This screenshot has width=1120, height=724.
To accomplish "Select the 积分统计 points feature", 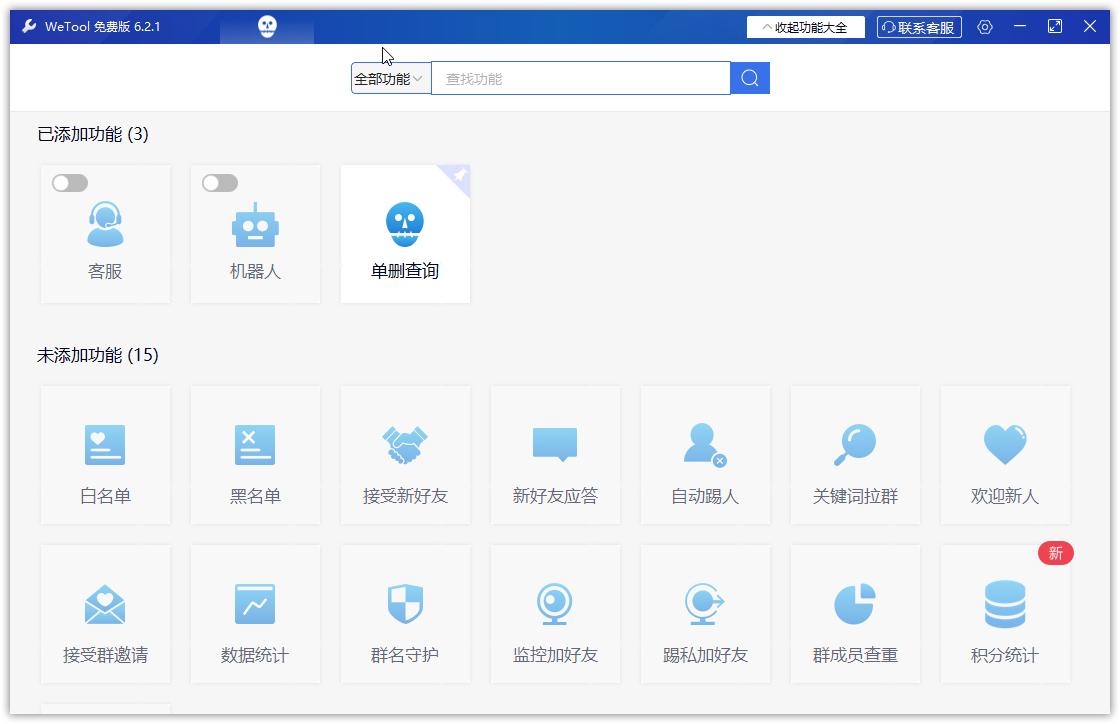I will (1005, 614).
